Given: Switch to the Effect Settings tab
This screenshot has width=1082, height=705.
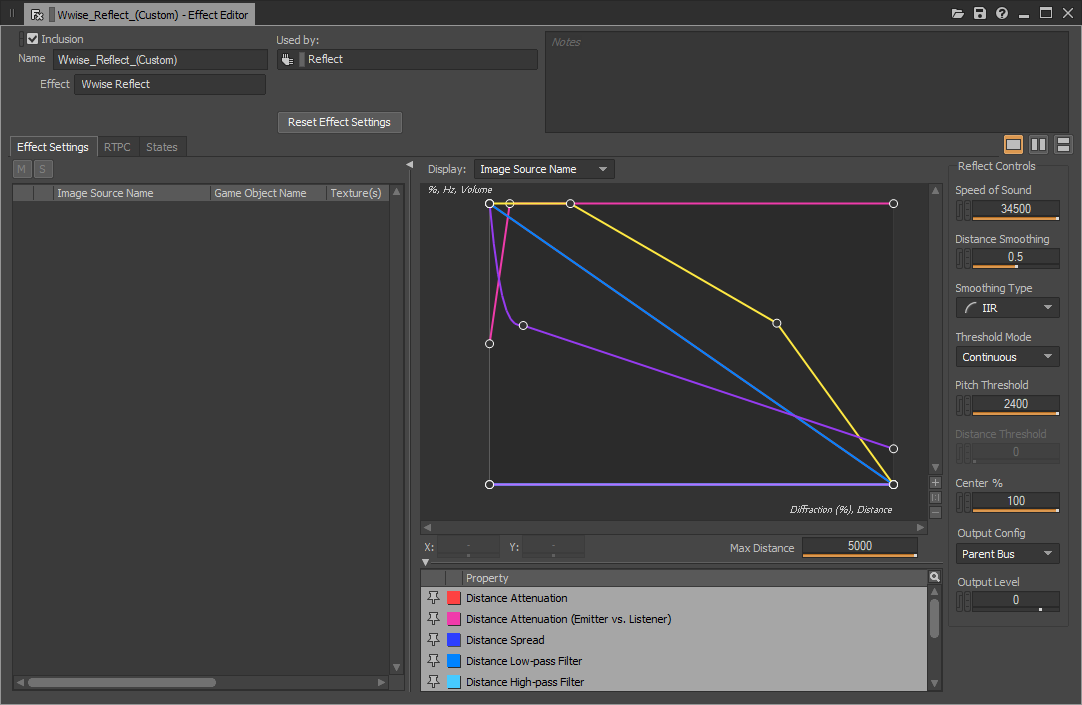Looking at the screenshot, I should click(x=53, y=147).
